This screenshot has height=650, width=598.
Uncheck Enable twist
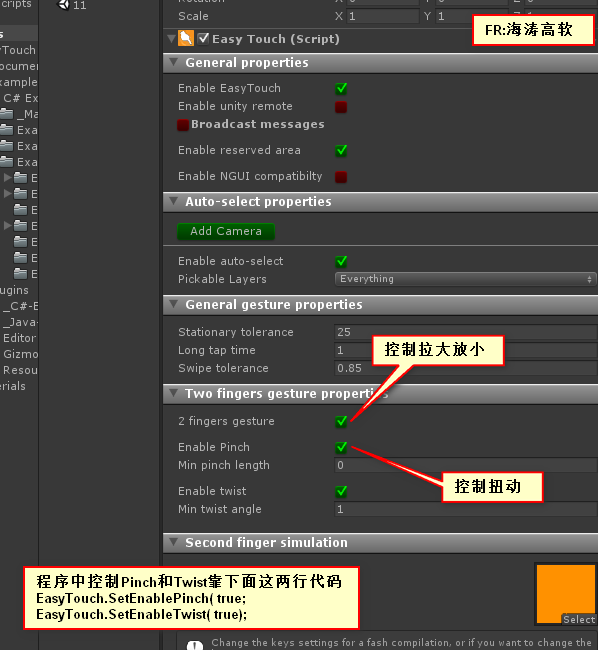tap(341, 491)
